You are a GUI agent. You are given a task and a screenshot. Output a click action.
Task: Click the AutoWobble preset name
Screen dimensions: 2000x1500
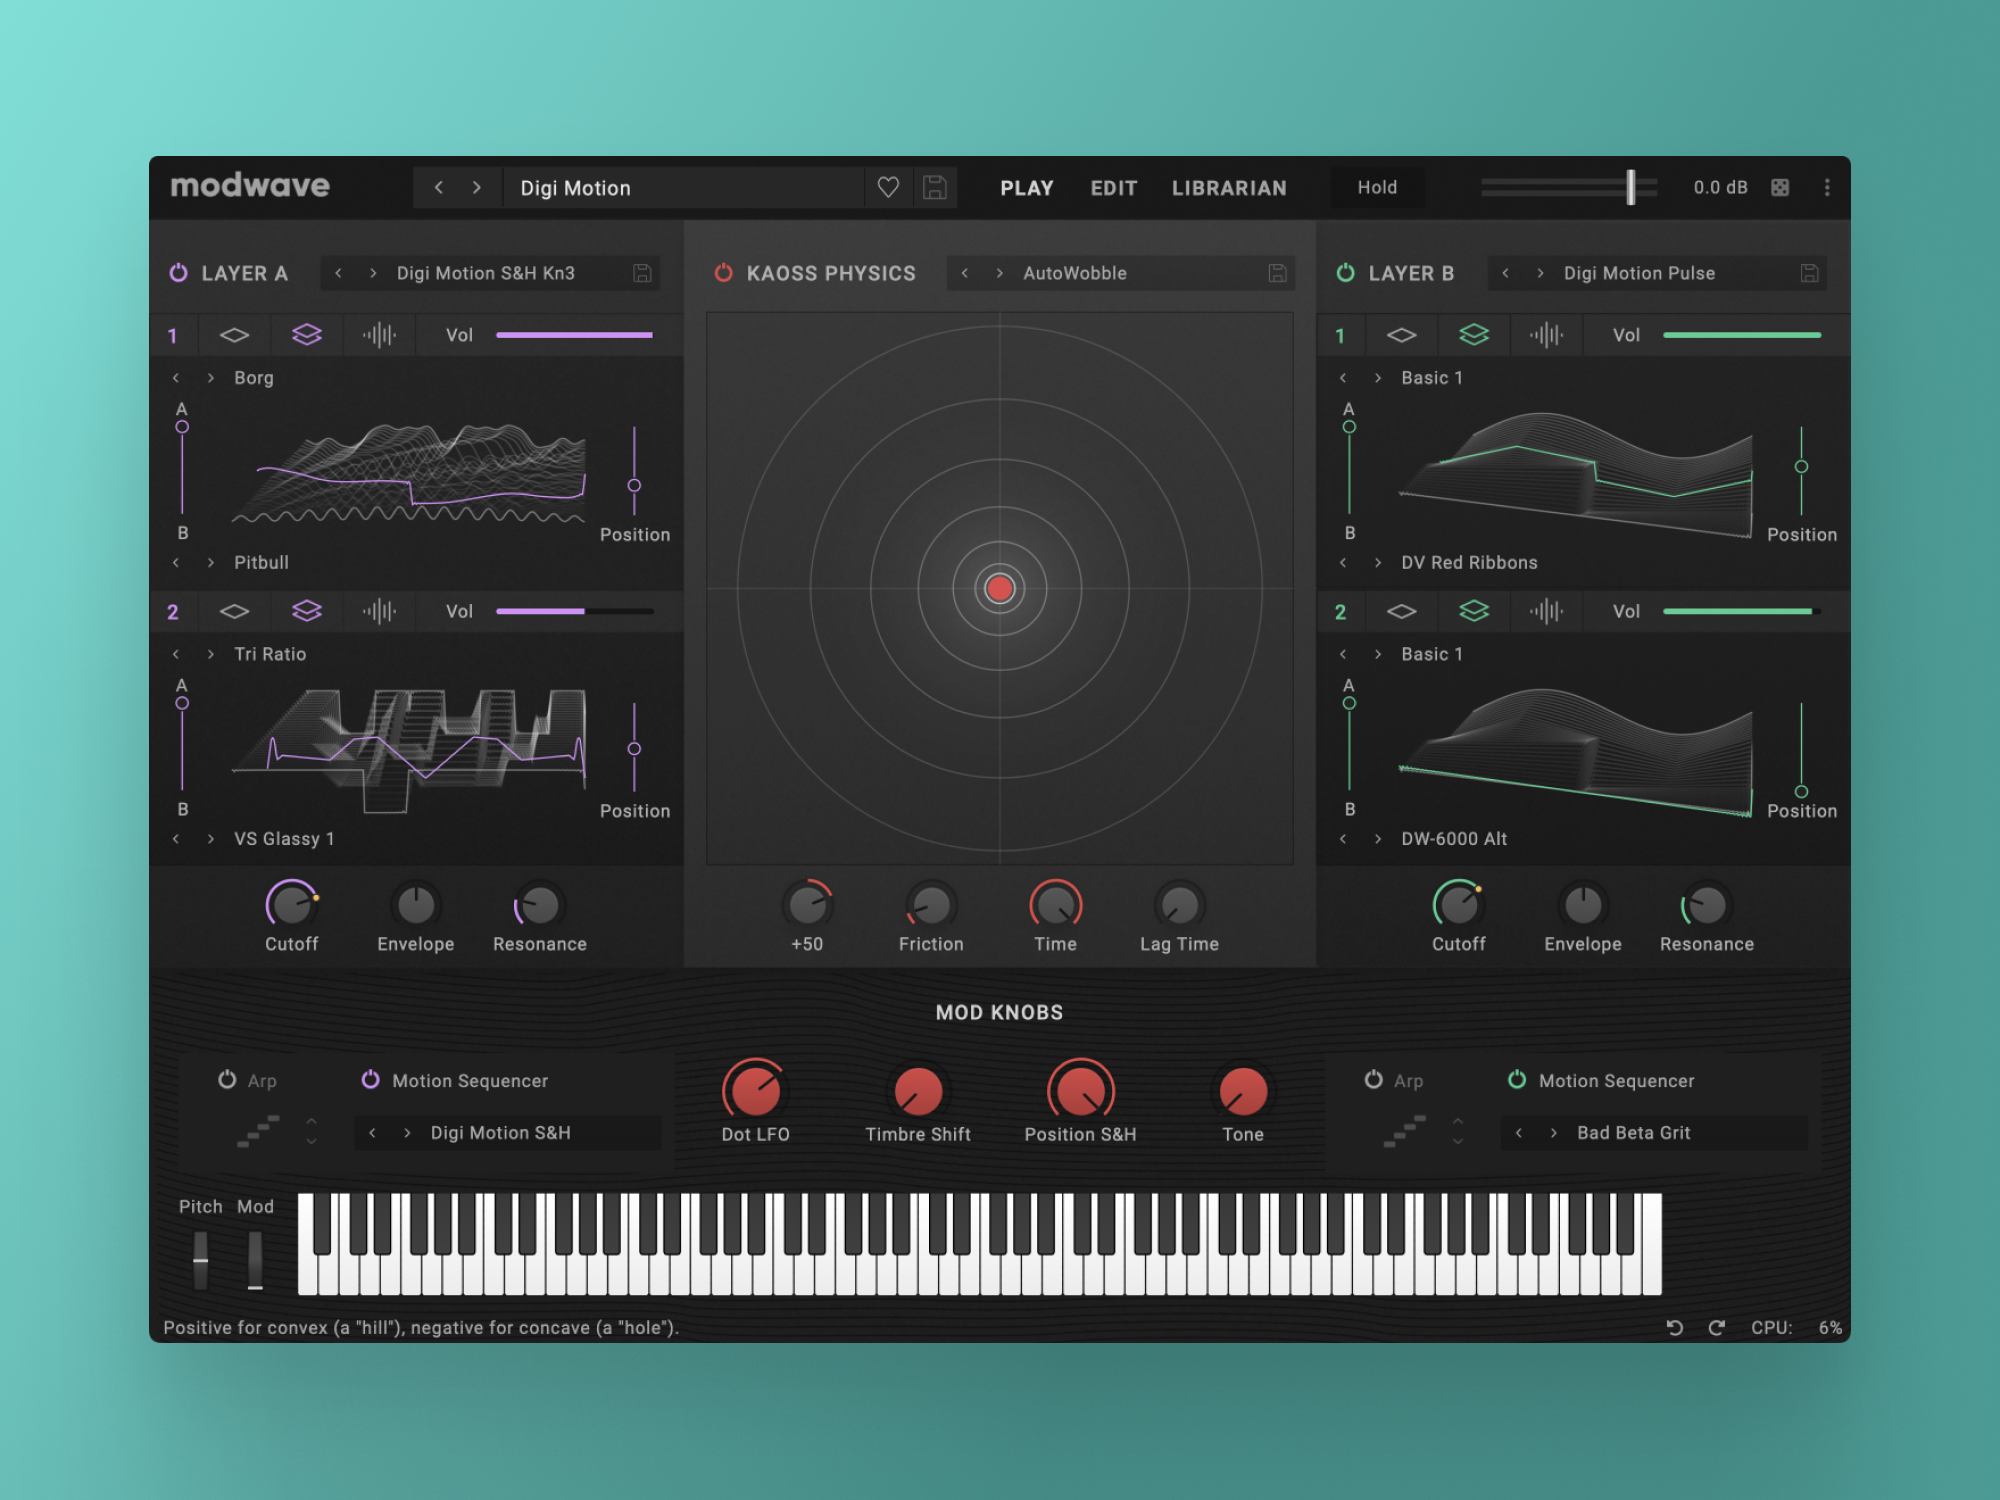(x=1075, y=273)
